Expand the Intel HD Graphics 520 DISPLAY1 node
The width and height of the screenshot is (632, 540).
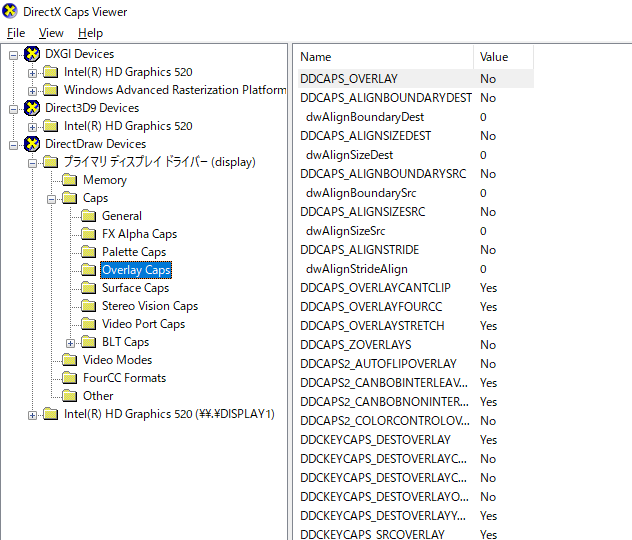click(33, 414)
